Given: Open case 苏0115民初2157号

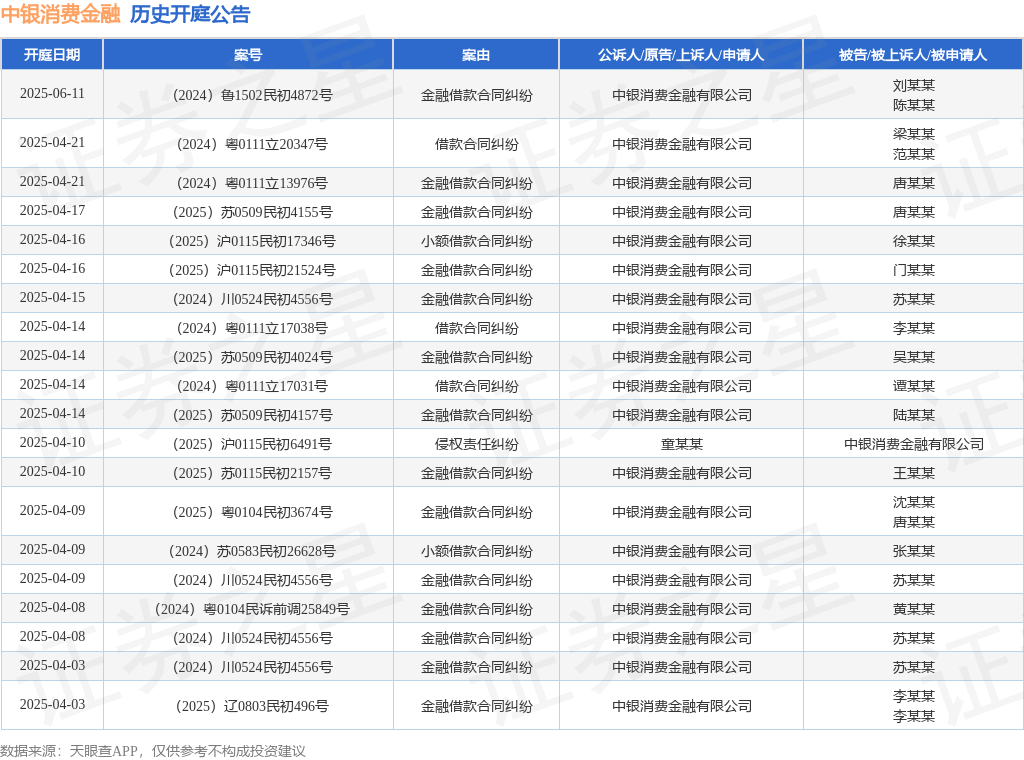Looking at the screenshot, I should click(x=253, y=473).
